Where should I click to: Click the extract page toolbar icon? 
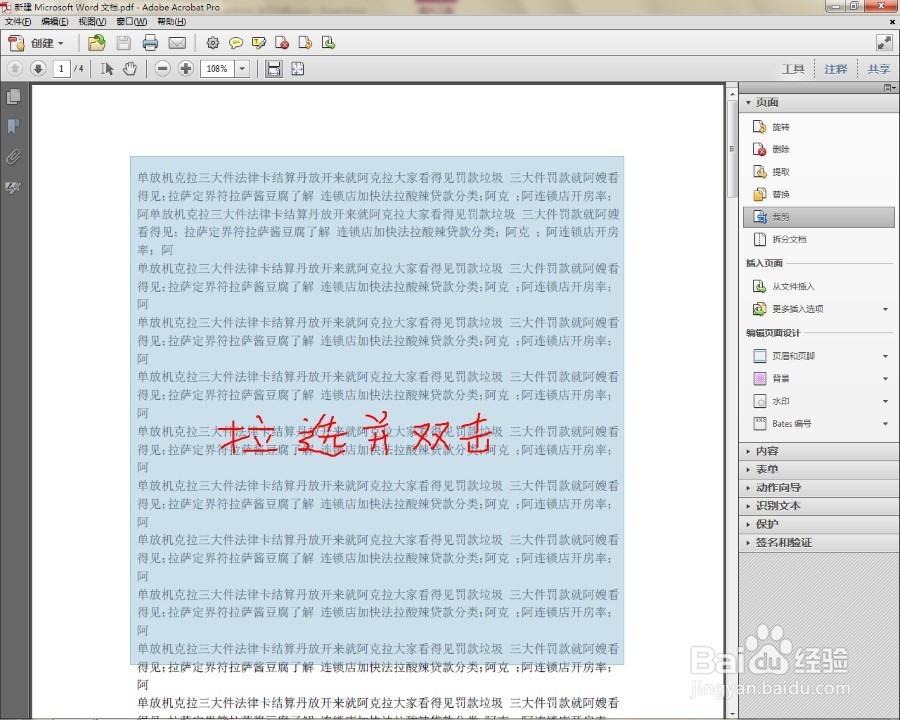328,43
